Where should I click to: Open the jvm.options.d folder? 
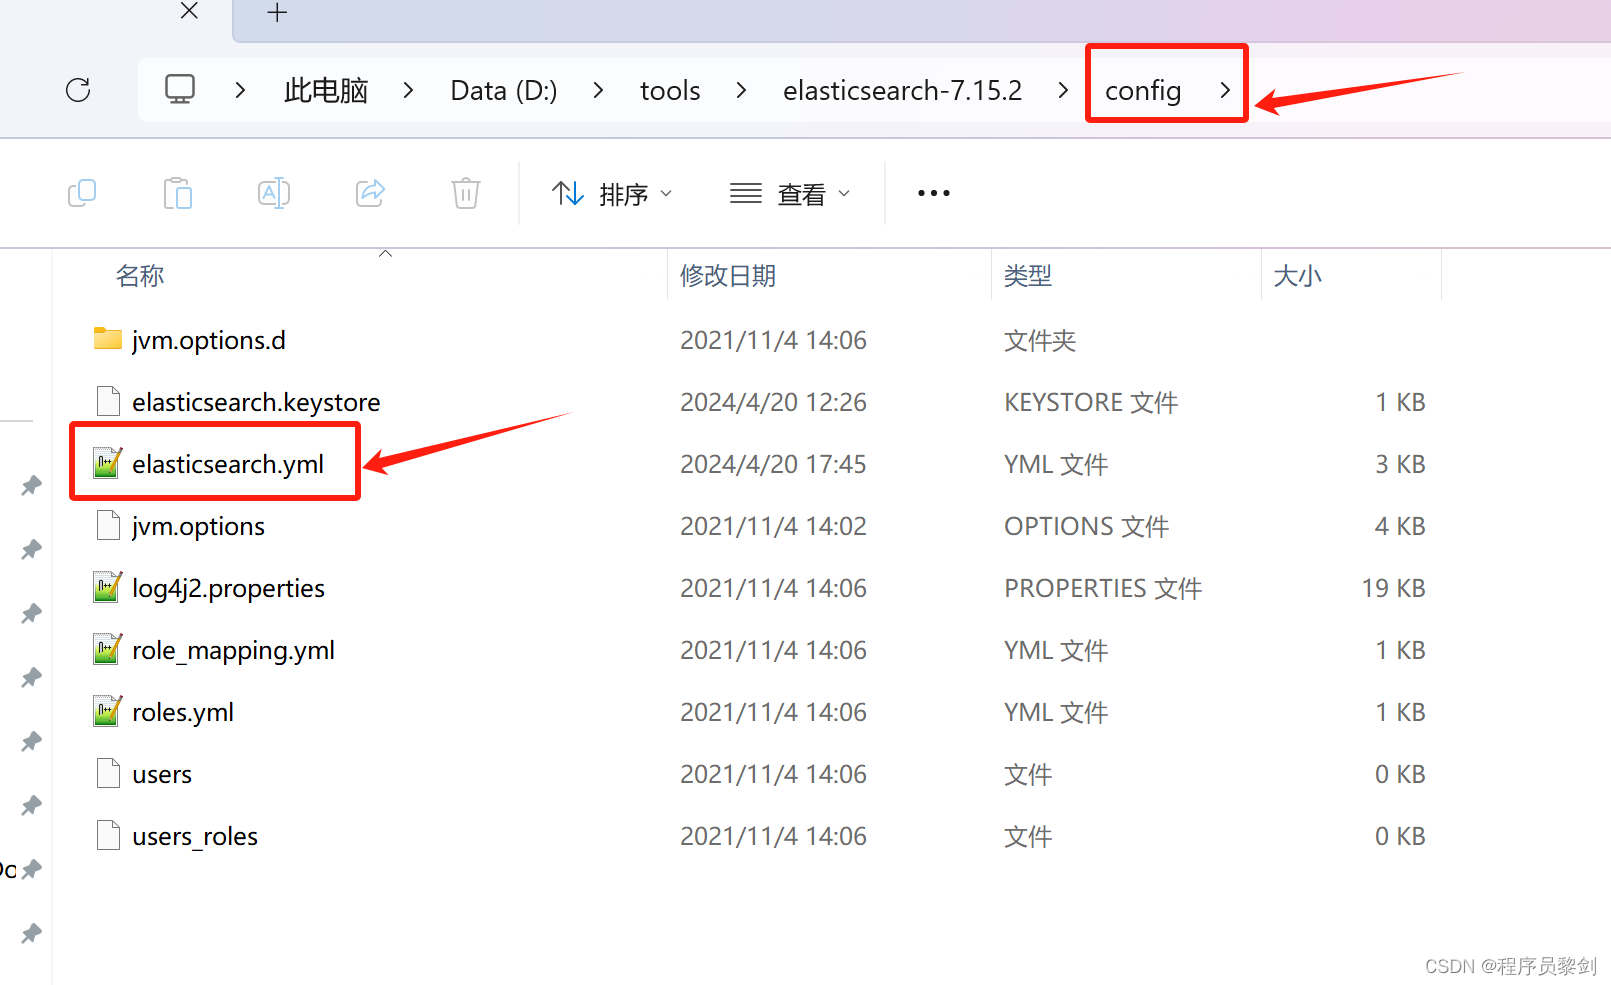point(209,340)
